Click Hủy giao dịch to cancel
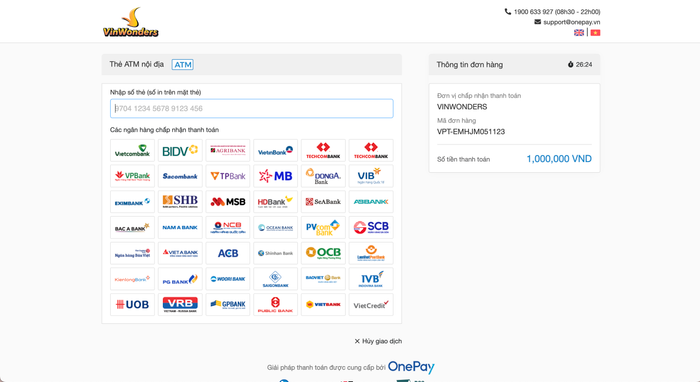 (378, 341)
